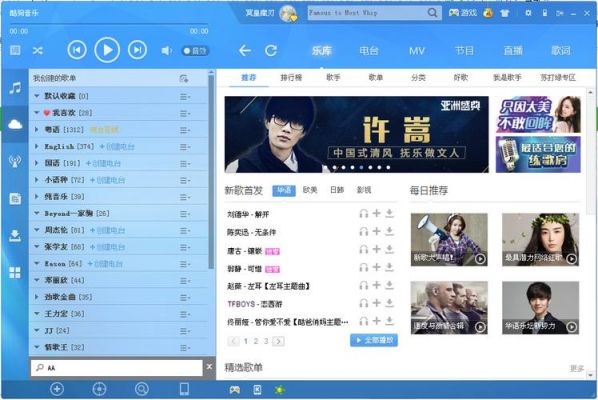Open the apps grid sidebar icon
The width and height of the screenshot is (598, 400).
tap(15, 273)
